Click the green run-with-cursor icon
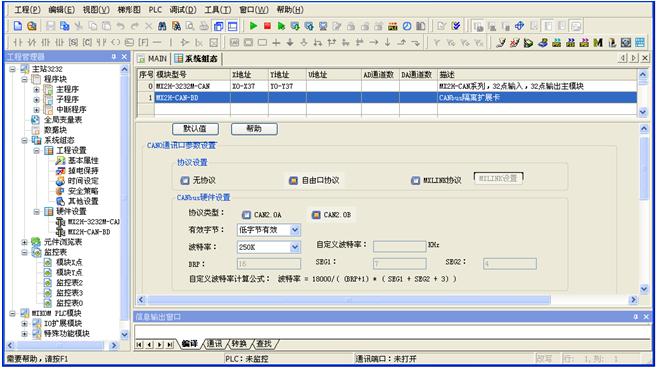This screenshot has width=660, height=369. coord(281,26)
